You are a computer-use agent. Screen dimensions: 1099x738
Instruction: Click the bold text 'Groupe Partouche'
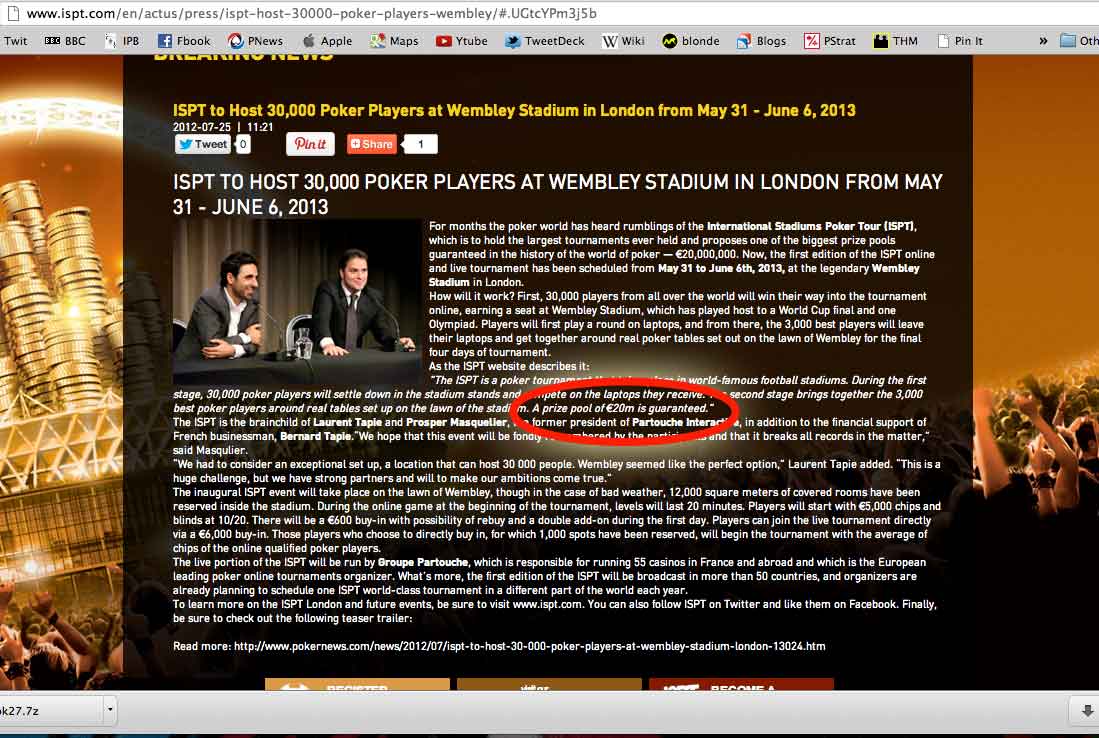tap(423, 562)
